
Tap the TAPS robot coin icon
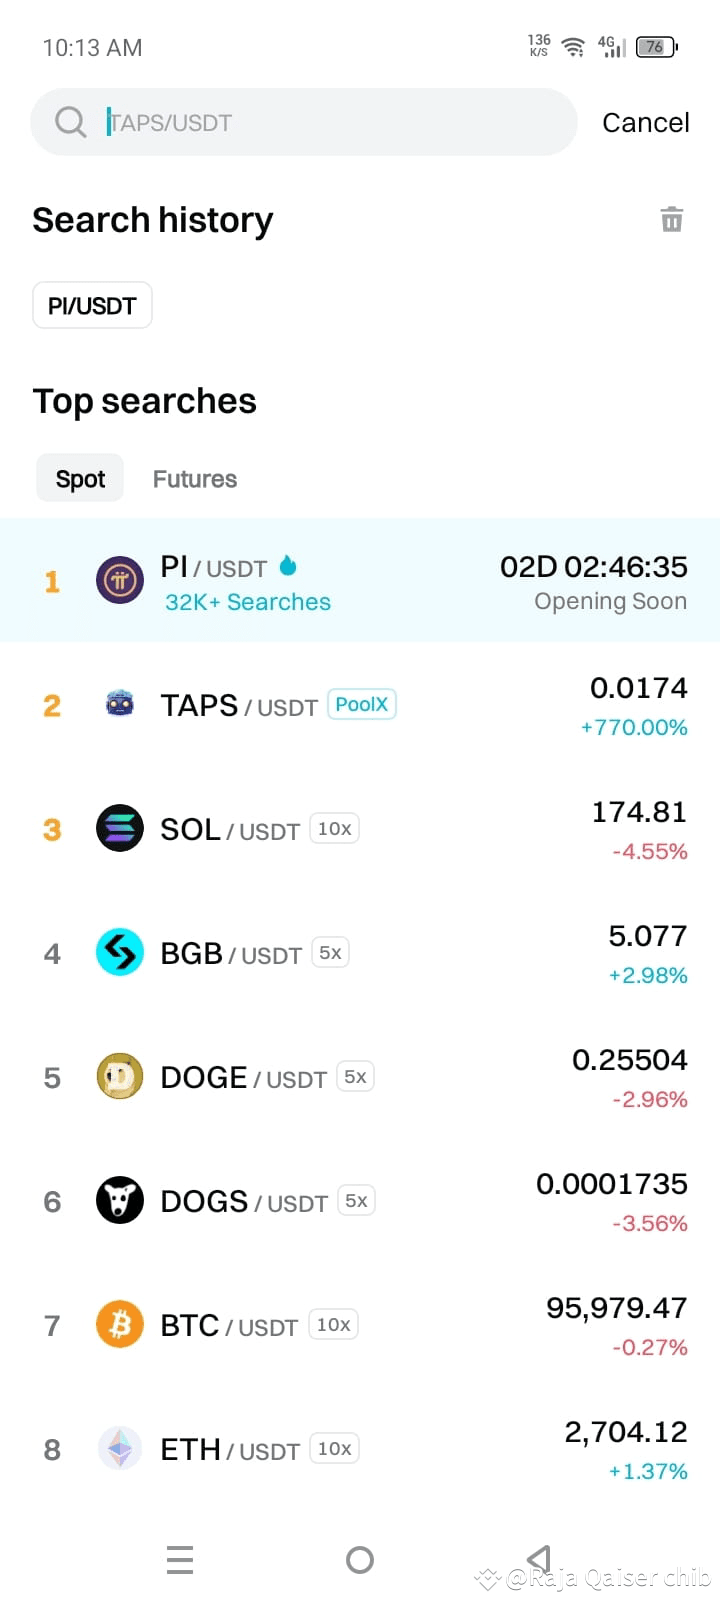coord(119,704)
